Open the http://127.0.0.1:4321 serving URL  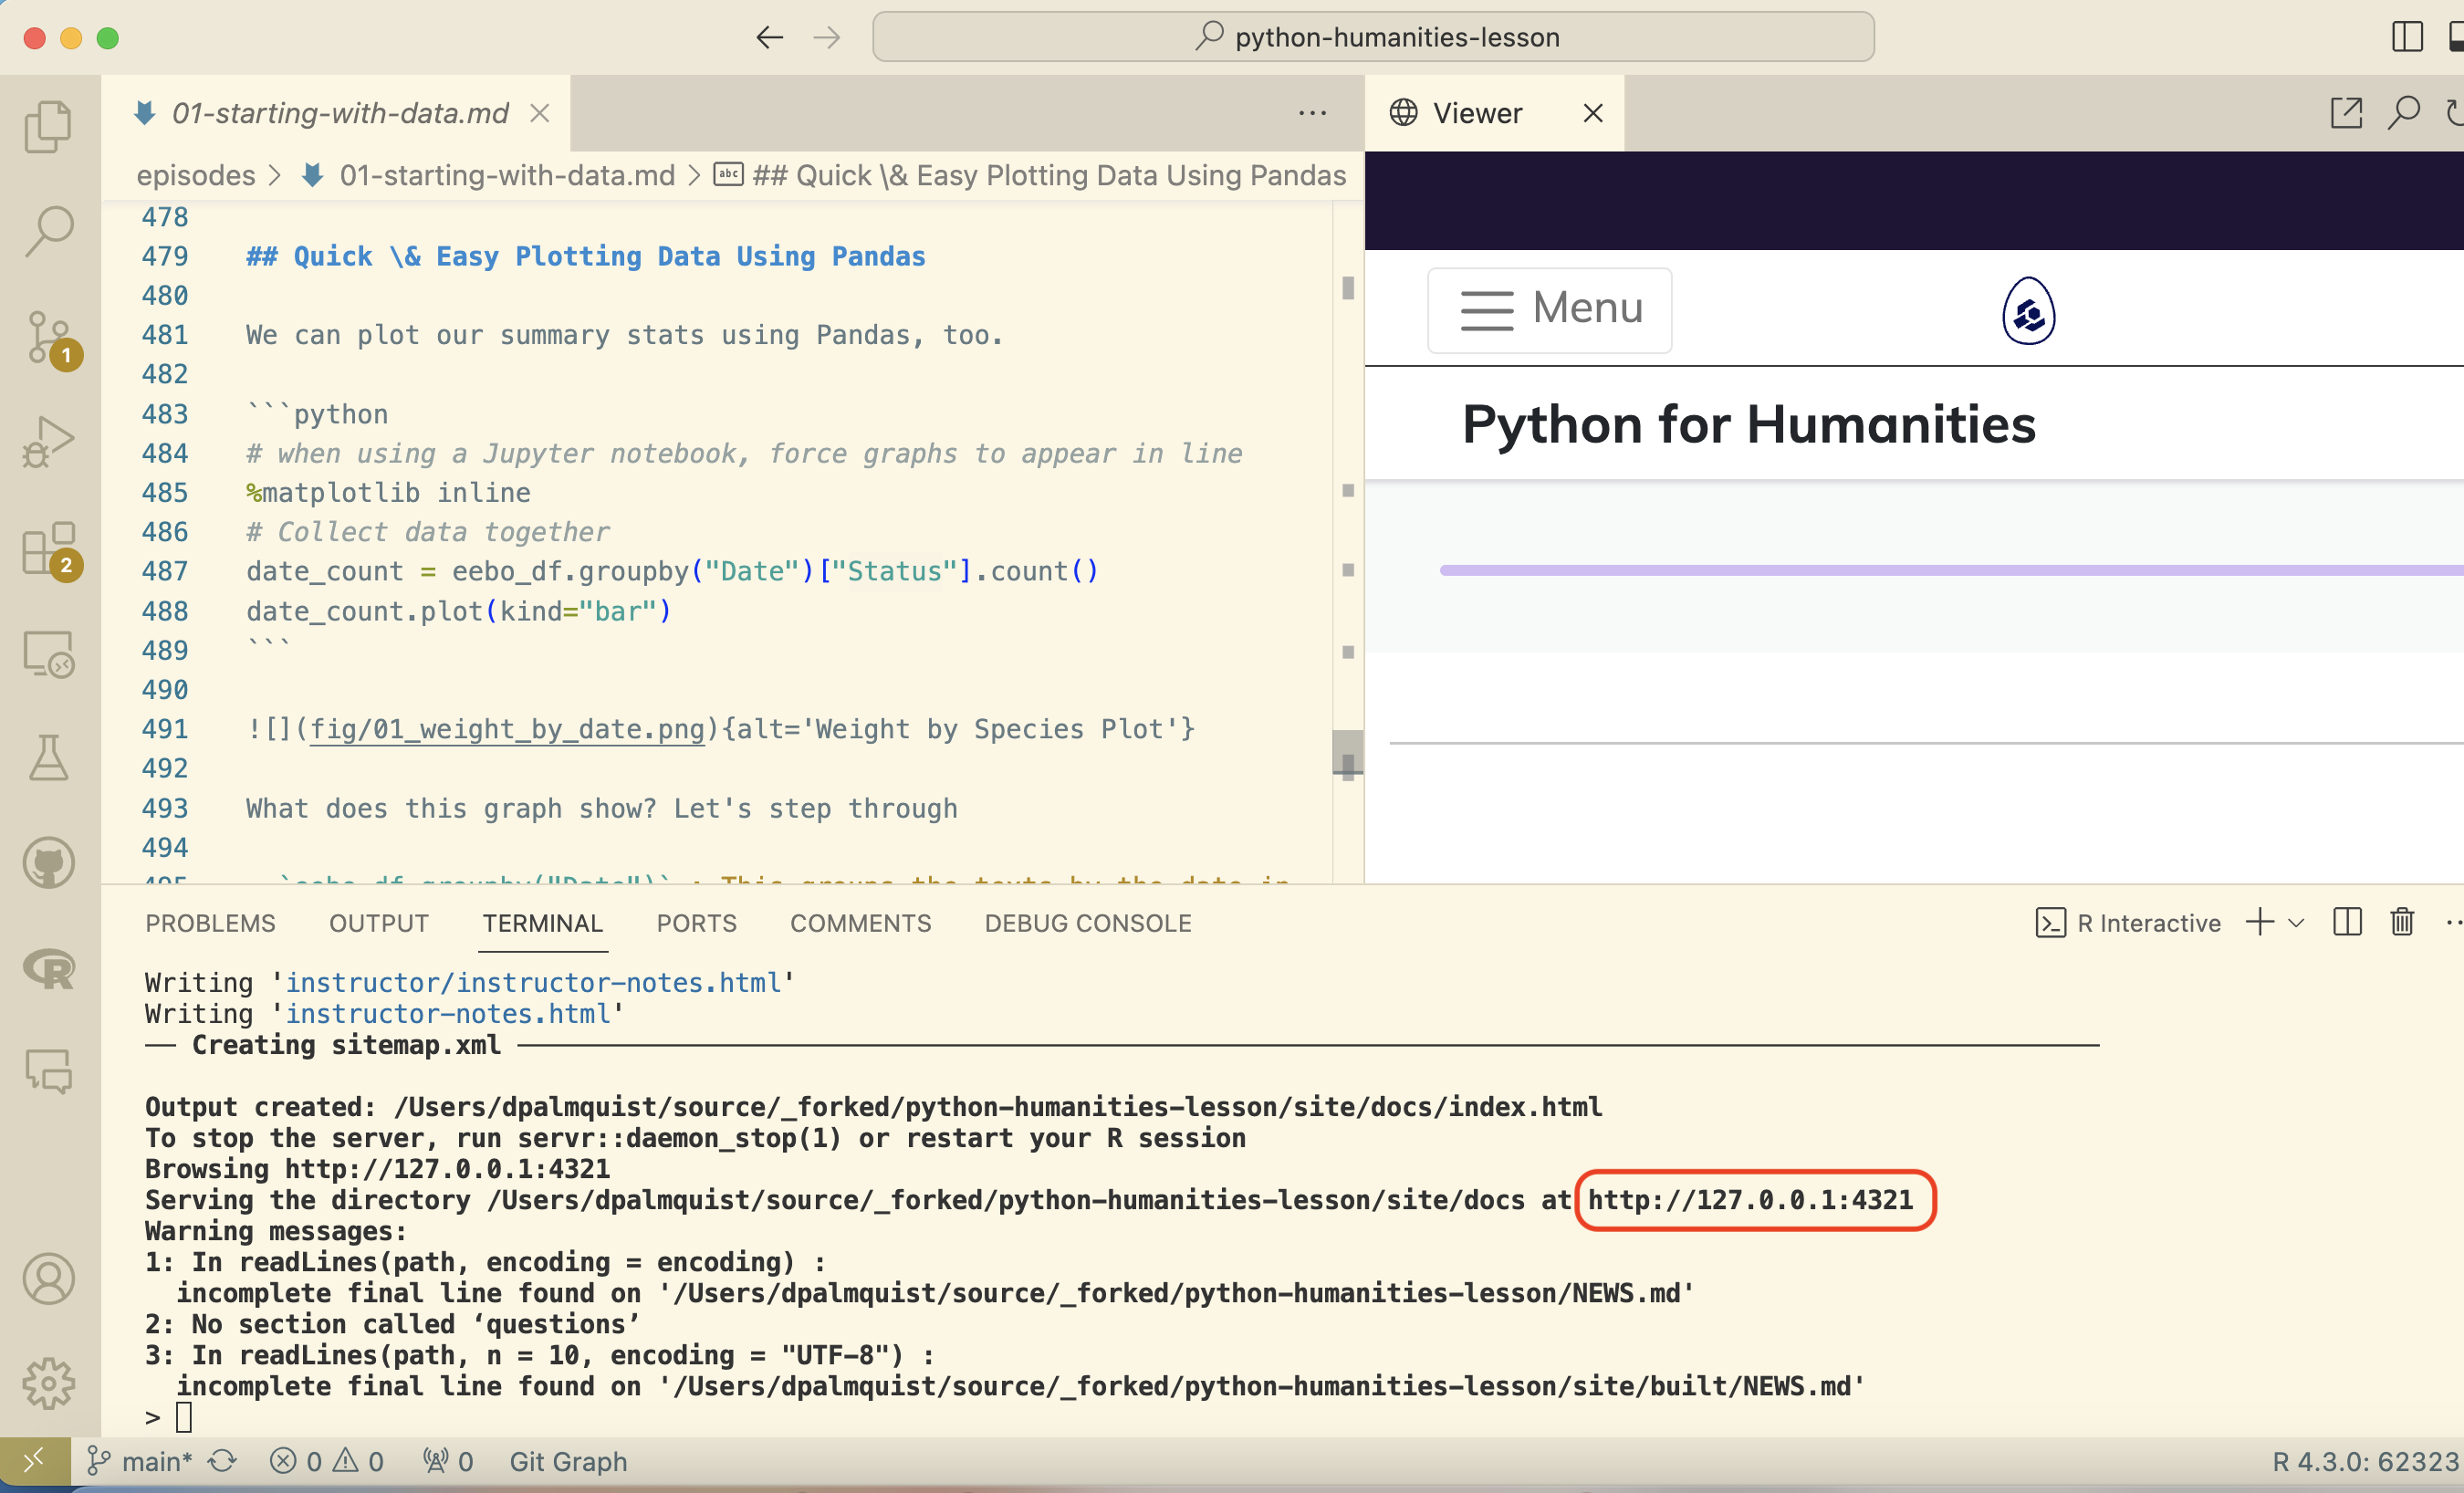[x=1750, y=1199]
